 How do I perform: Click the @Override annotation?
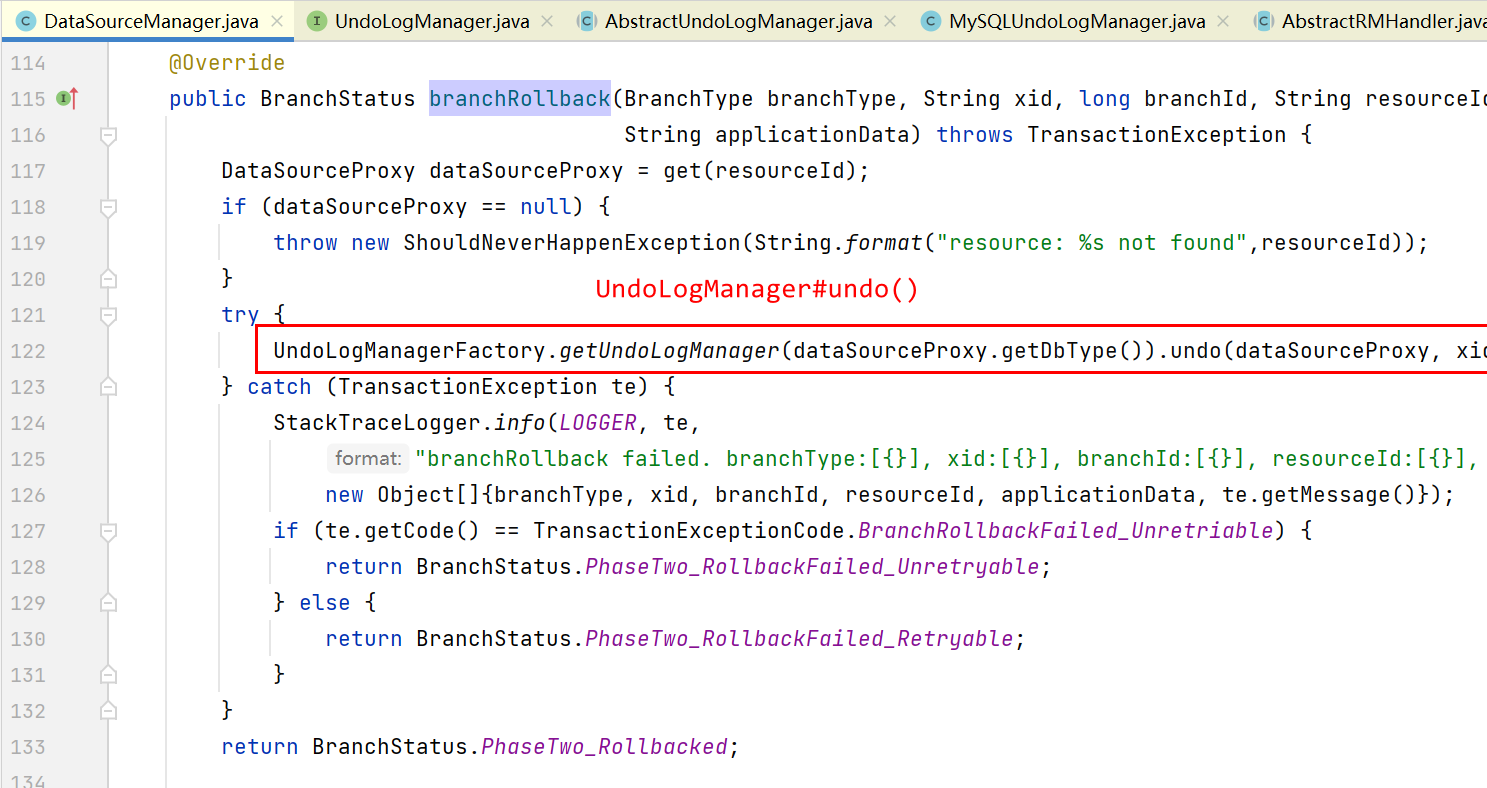coord(227,63)
